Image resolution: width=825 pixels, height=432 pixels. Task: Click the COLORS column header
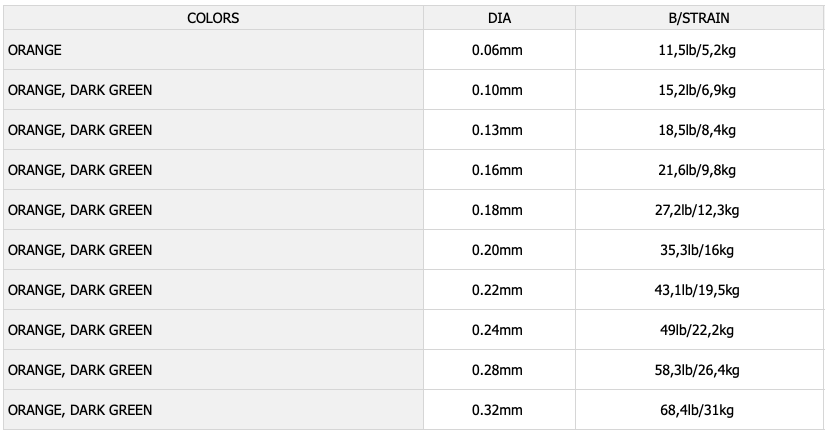(213, 18)
